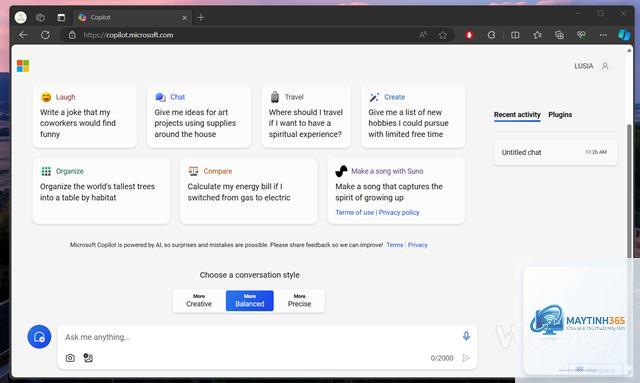Open the Laugh joke suggestion card
This screenshot has width=640, height=383.
85,116
